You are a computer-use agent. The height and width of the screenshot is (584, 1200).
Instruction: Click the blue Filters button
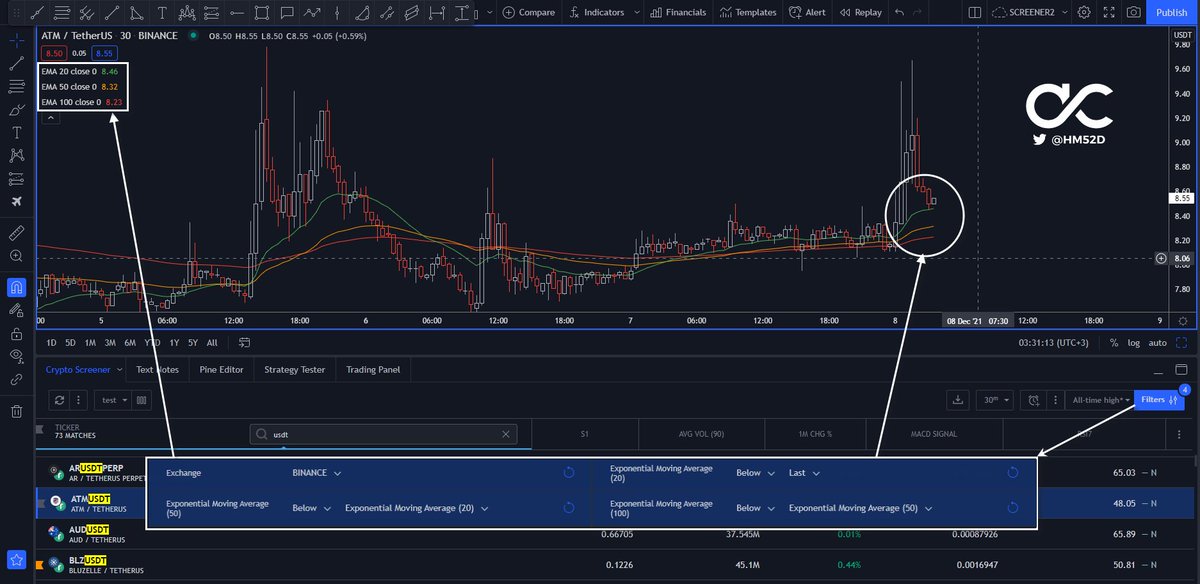click(x=1159, y=400)
